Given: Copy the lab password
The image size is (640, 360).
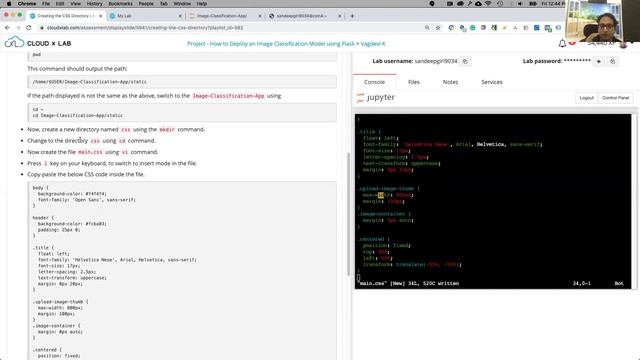Looking at the screenshot, I should 612,61.
